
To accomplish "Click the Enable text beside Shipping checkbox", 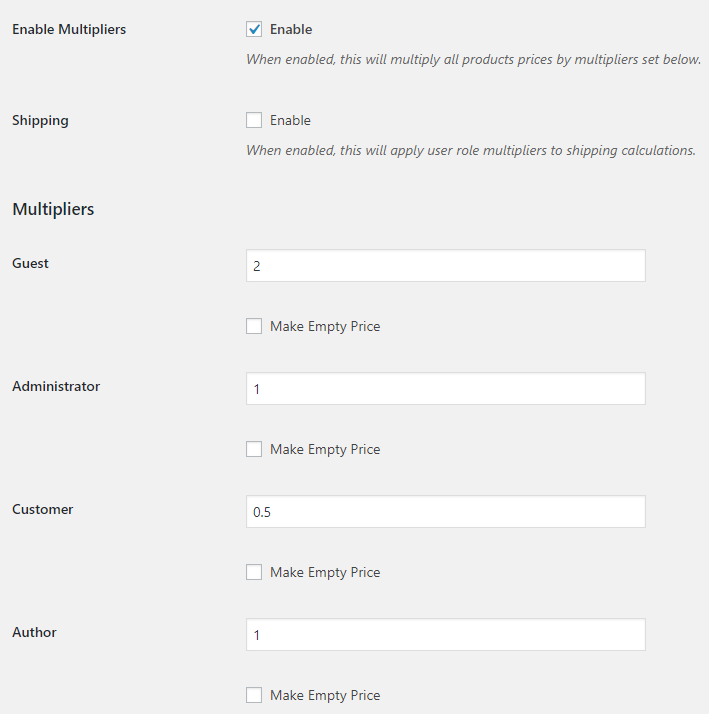I will click(290, 120).
